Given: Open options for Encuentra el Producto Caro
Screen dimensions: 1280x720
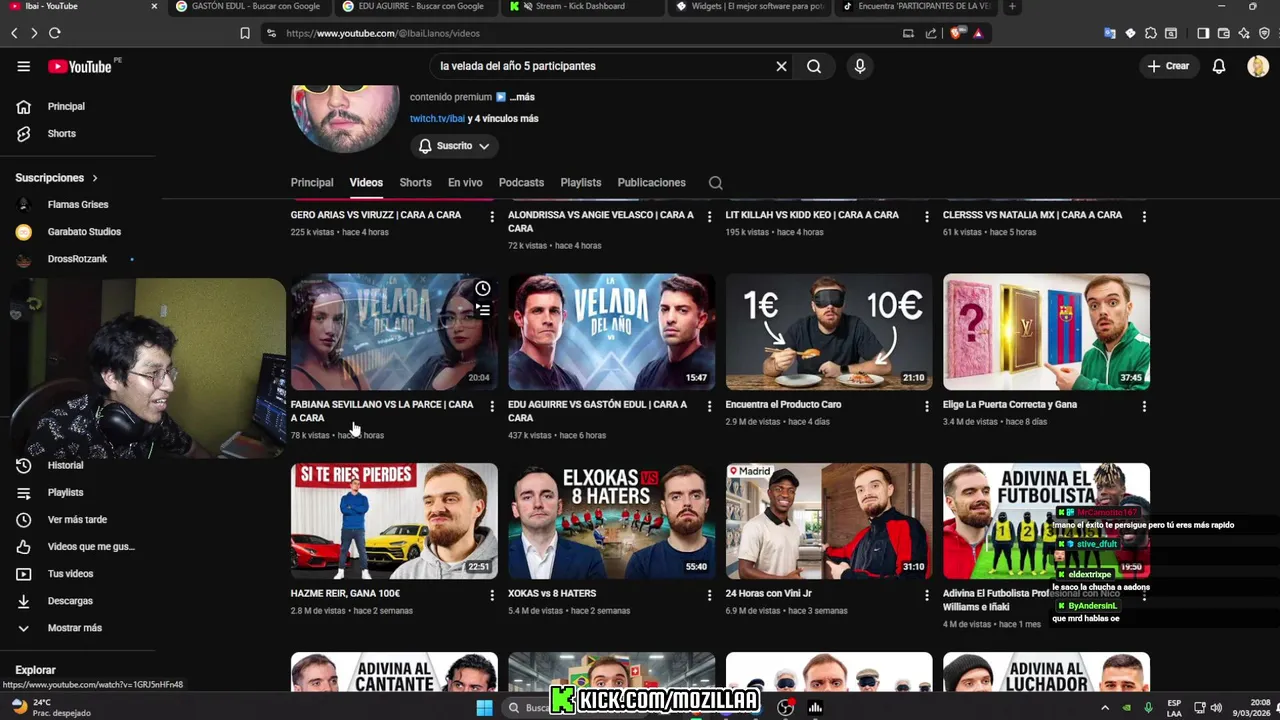Looking at the screenshot, I should click(x=926, y=406).
